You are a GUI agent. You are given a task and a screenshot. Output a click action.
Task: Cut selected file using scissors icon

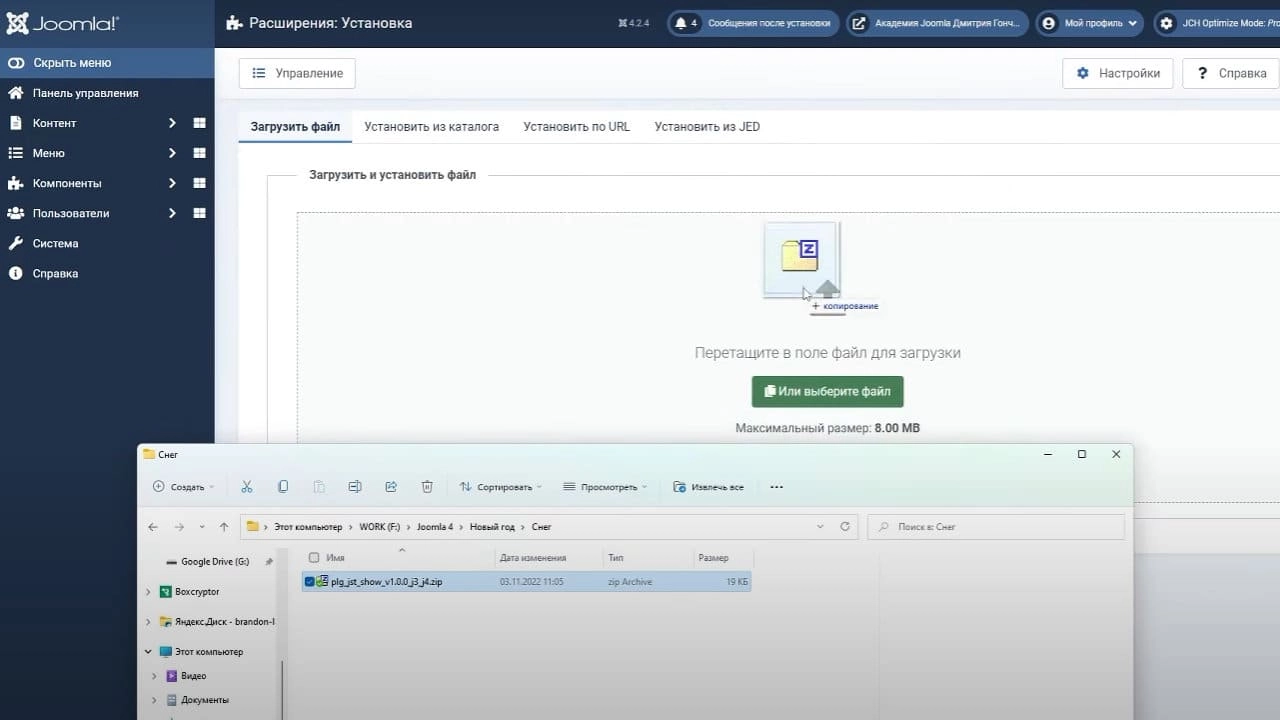[247, 487]
